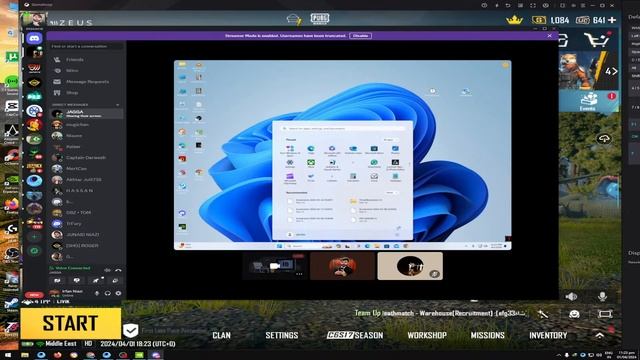640x360 pixels.
Task: Toggle PUBG lobby speaker icon
Action: pyautogui.click(x=571, y=296)
